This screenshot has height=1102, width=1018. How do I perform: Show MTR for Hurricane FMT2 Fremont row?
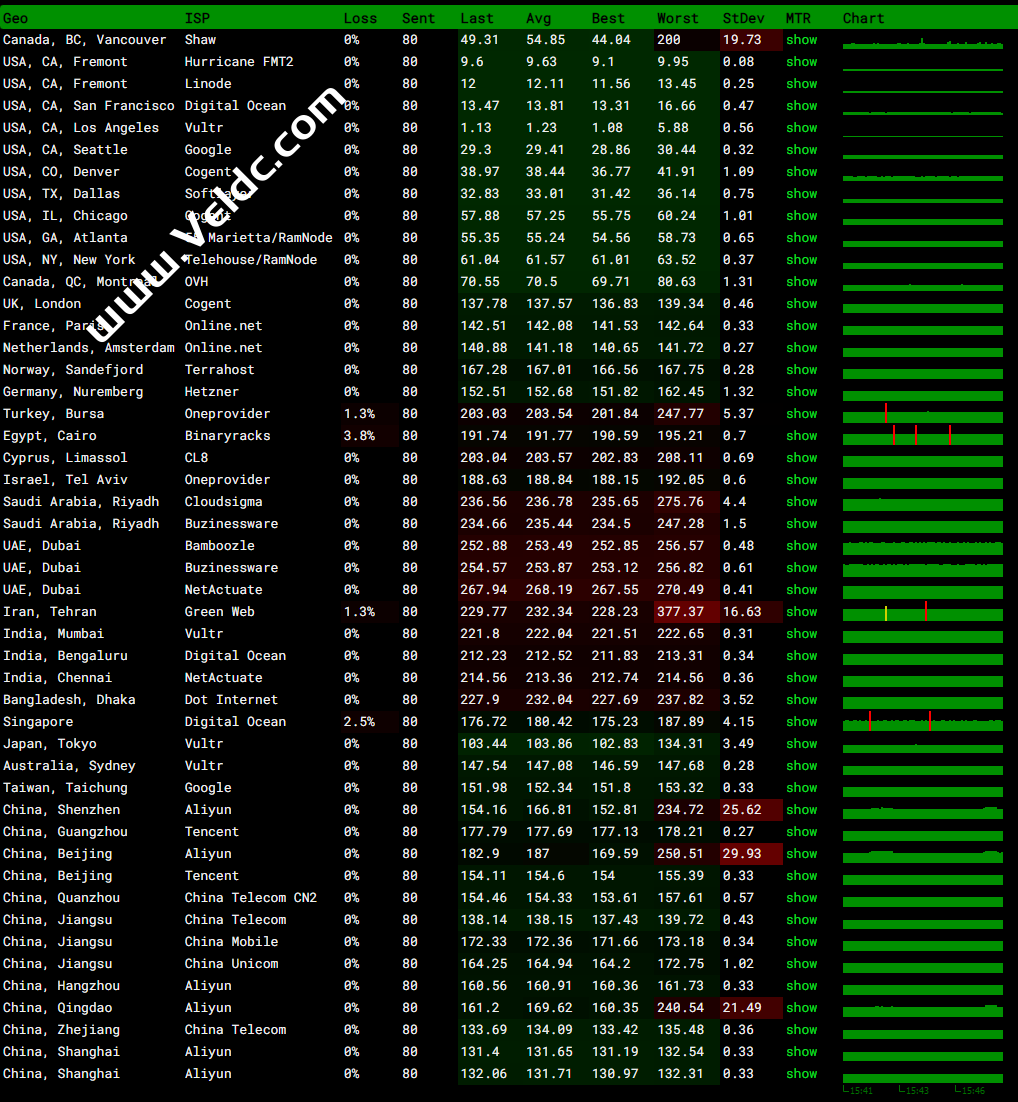click(x=801, y=62)
